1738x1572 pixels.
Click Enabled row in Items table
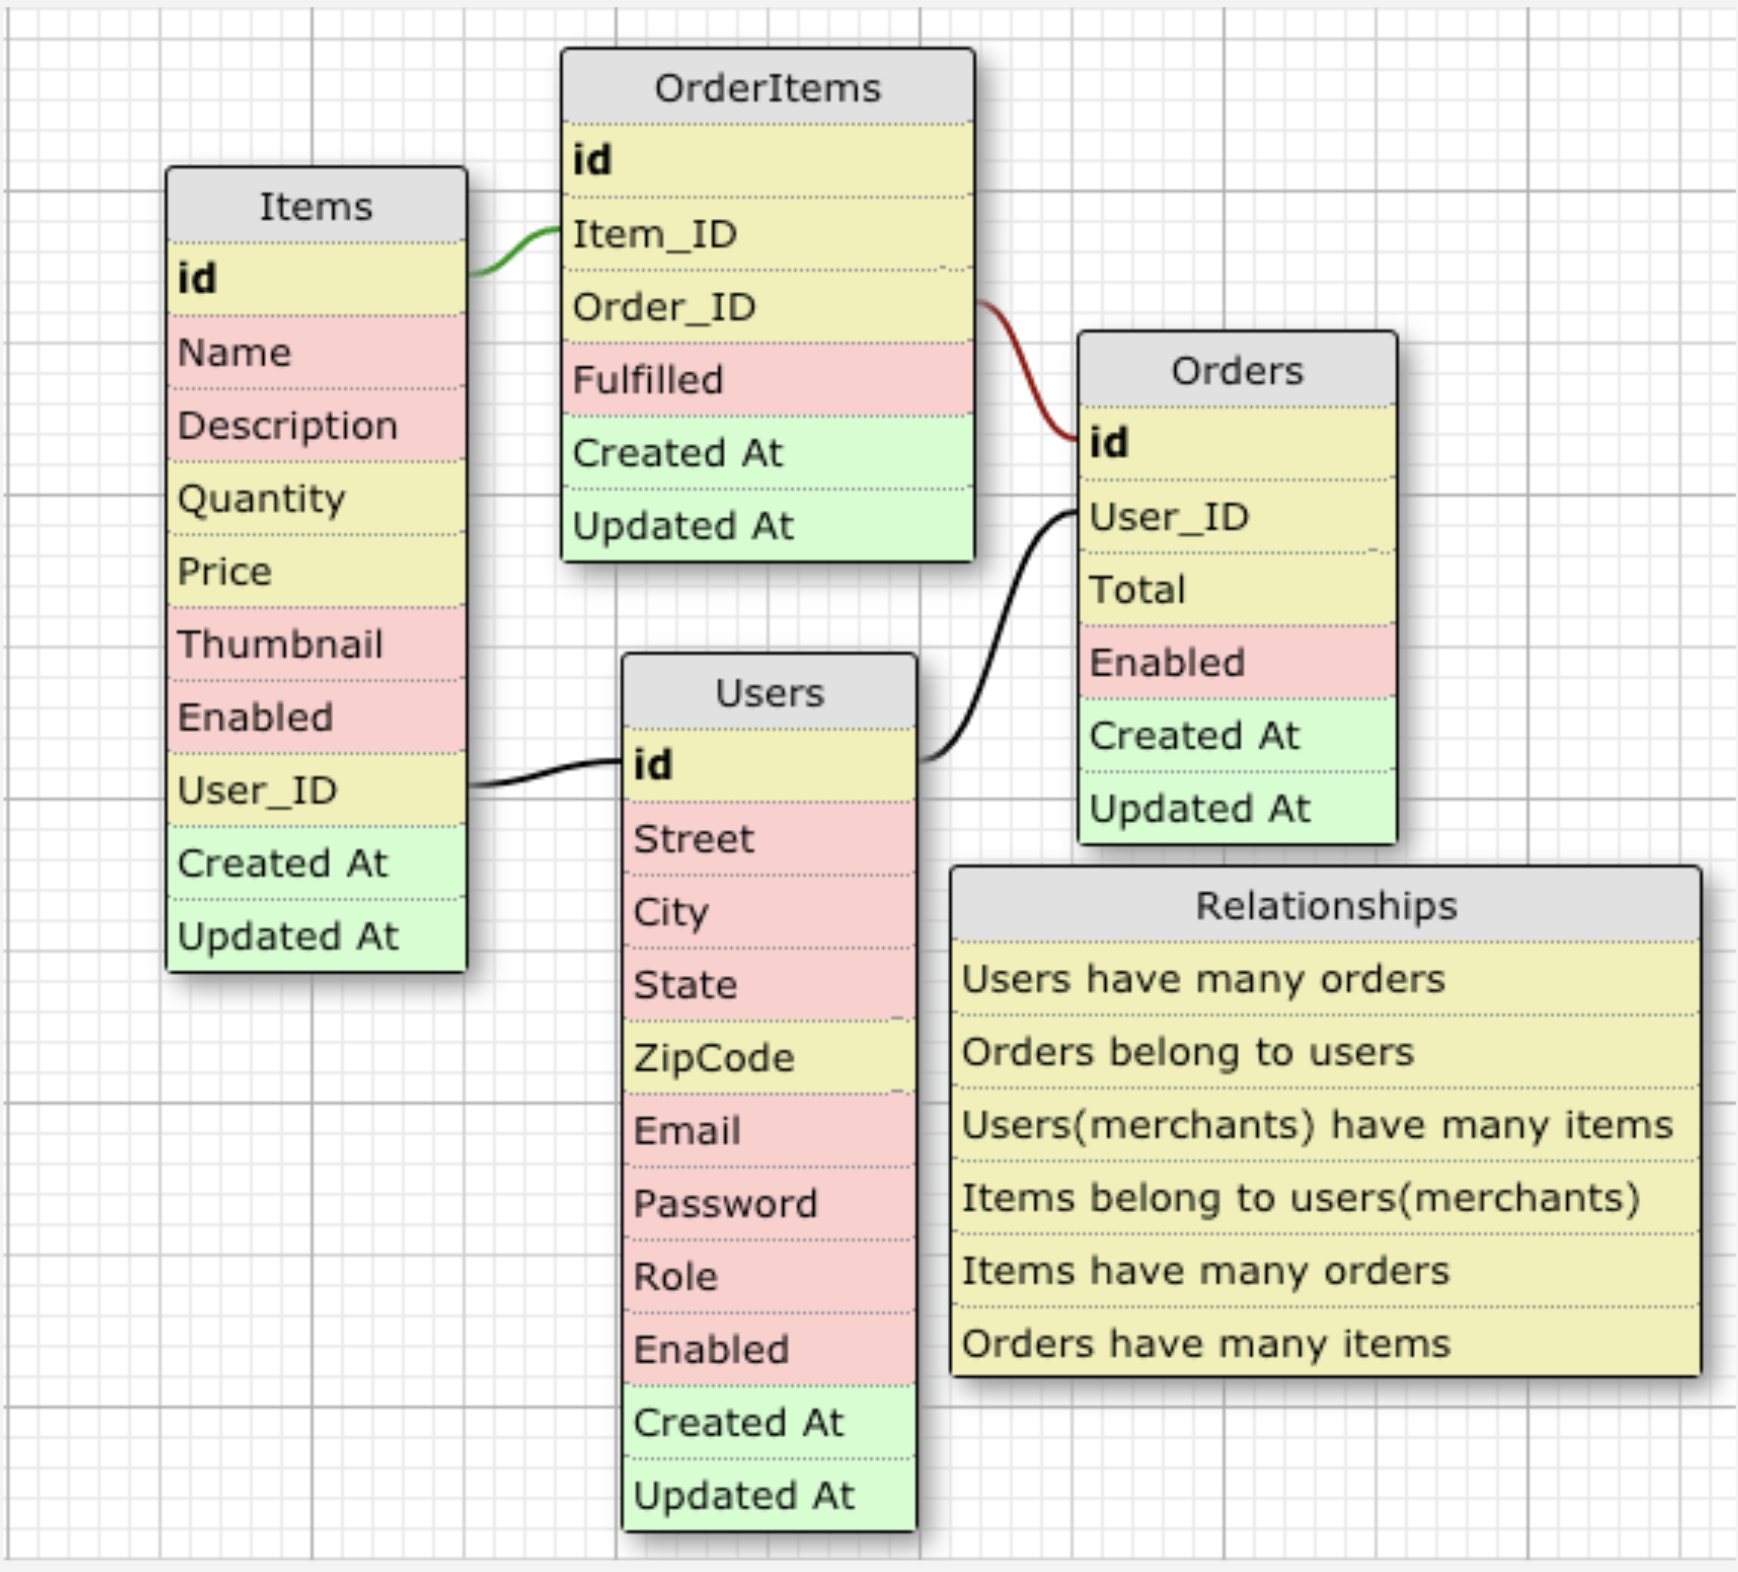pos(316,717)
